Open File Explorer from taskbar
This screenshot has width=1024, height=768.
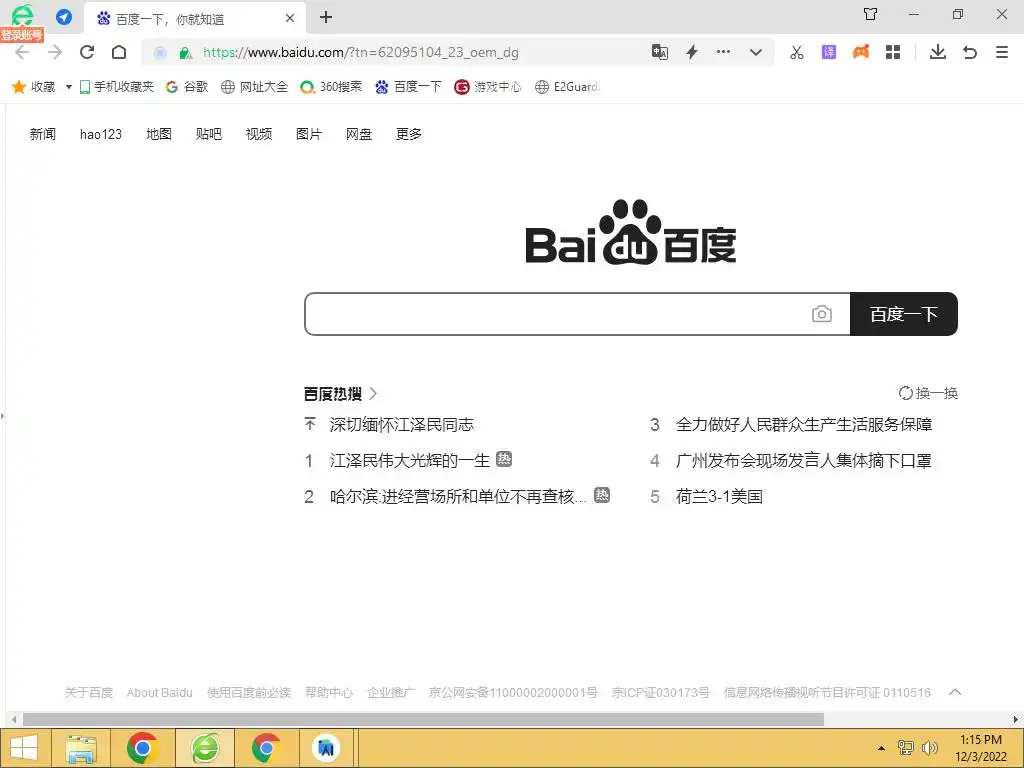pyautogui.click(x=80, y=748)
